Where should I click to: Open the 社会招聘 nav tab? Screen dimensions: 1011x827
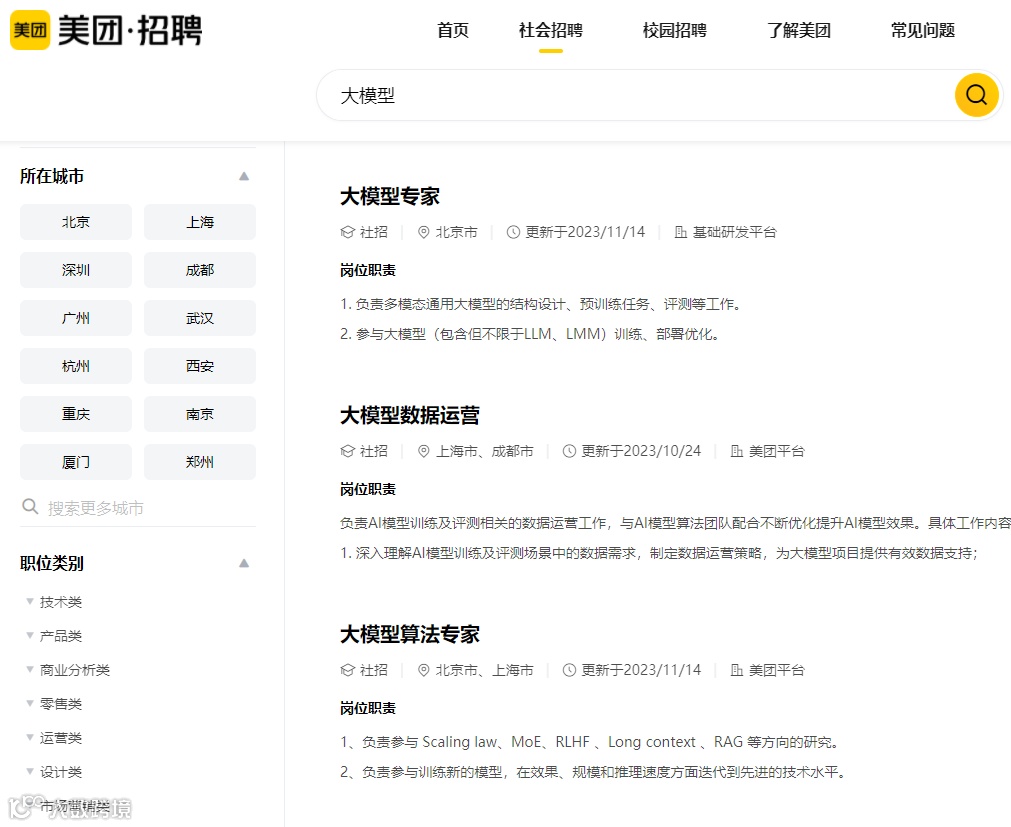551,30
